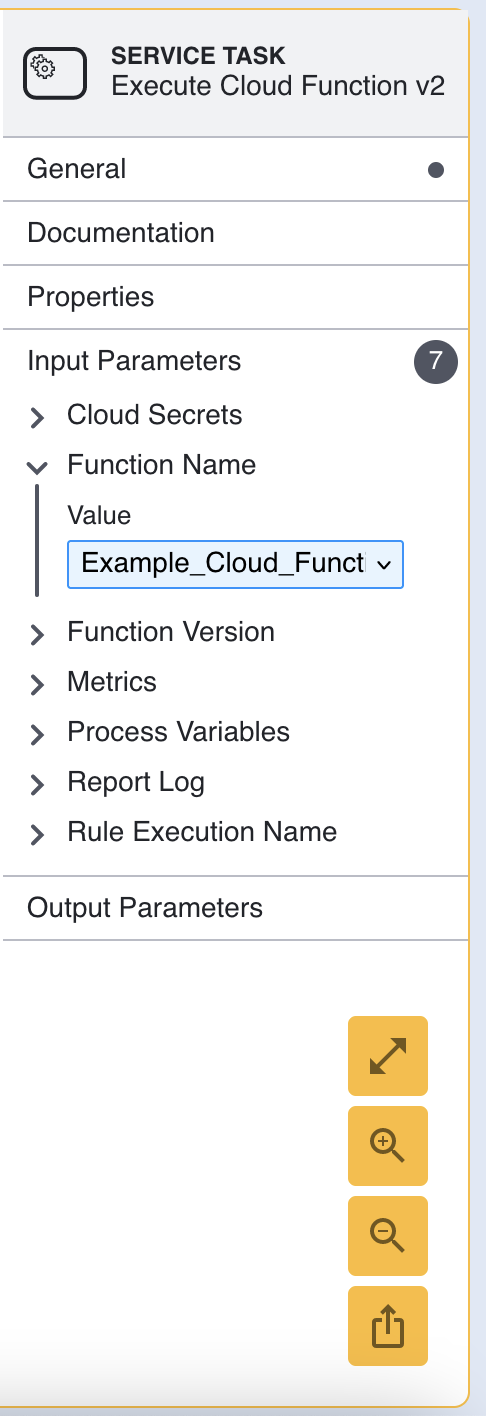This screenshot has height=1416, width=486.
Task: Click the zoom in magnifier button
Action: coord(388,1146)
